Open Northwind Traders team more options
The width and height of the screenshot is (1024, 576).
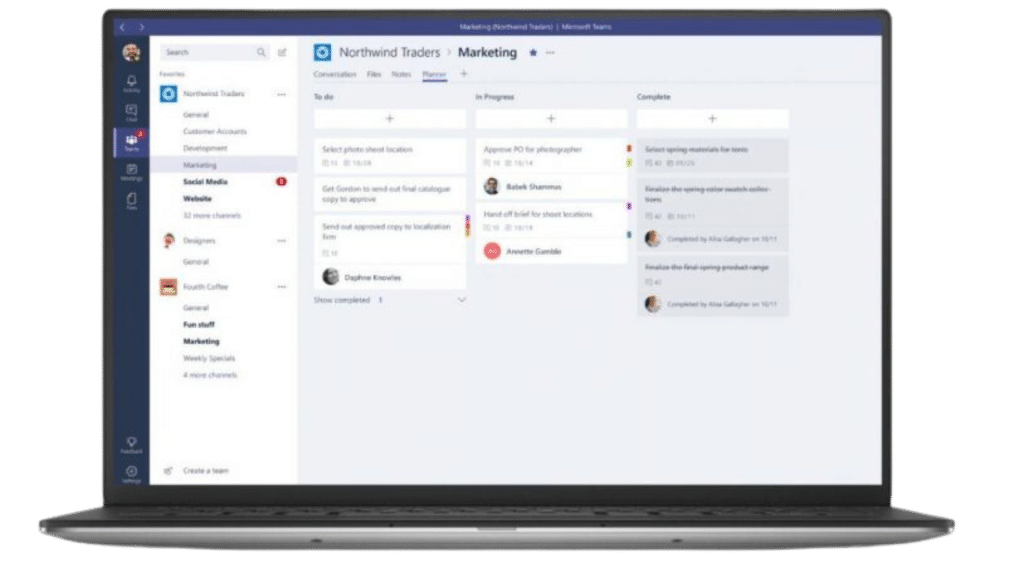point(281,94)
